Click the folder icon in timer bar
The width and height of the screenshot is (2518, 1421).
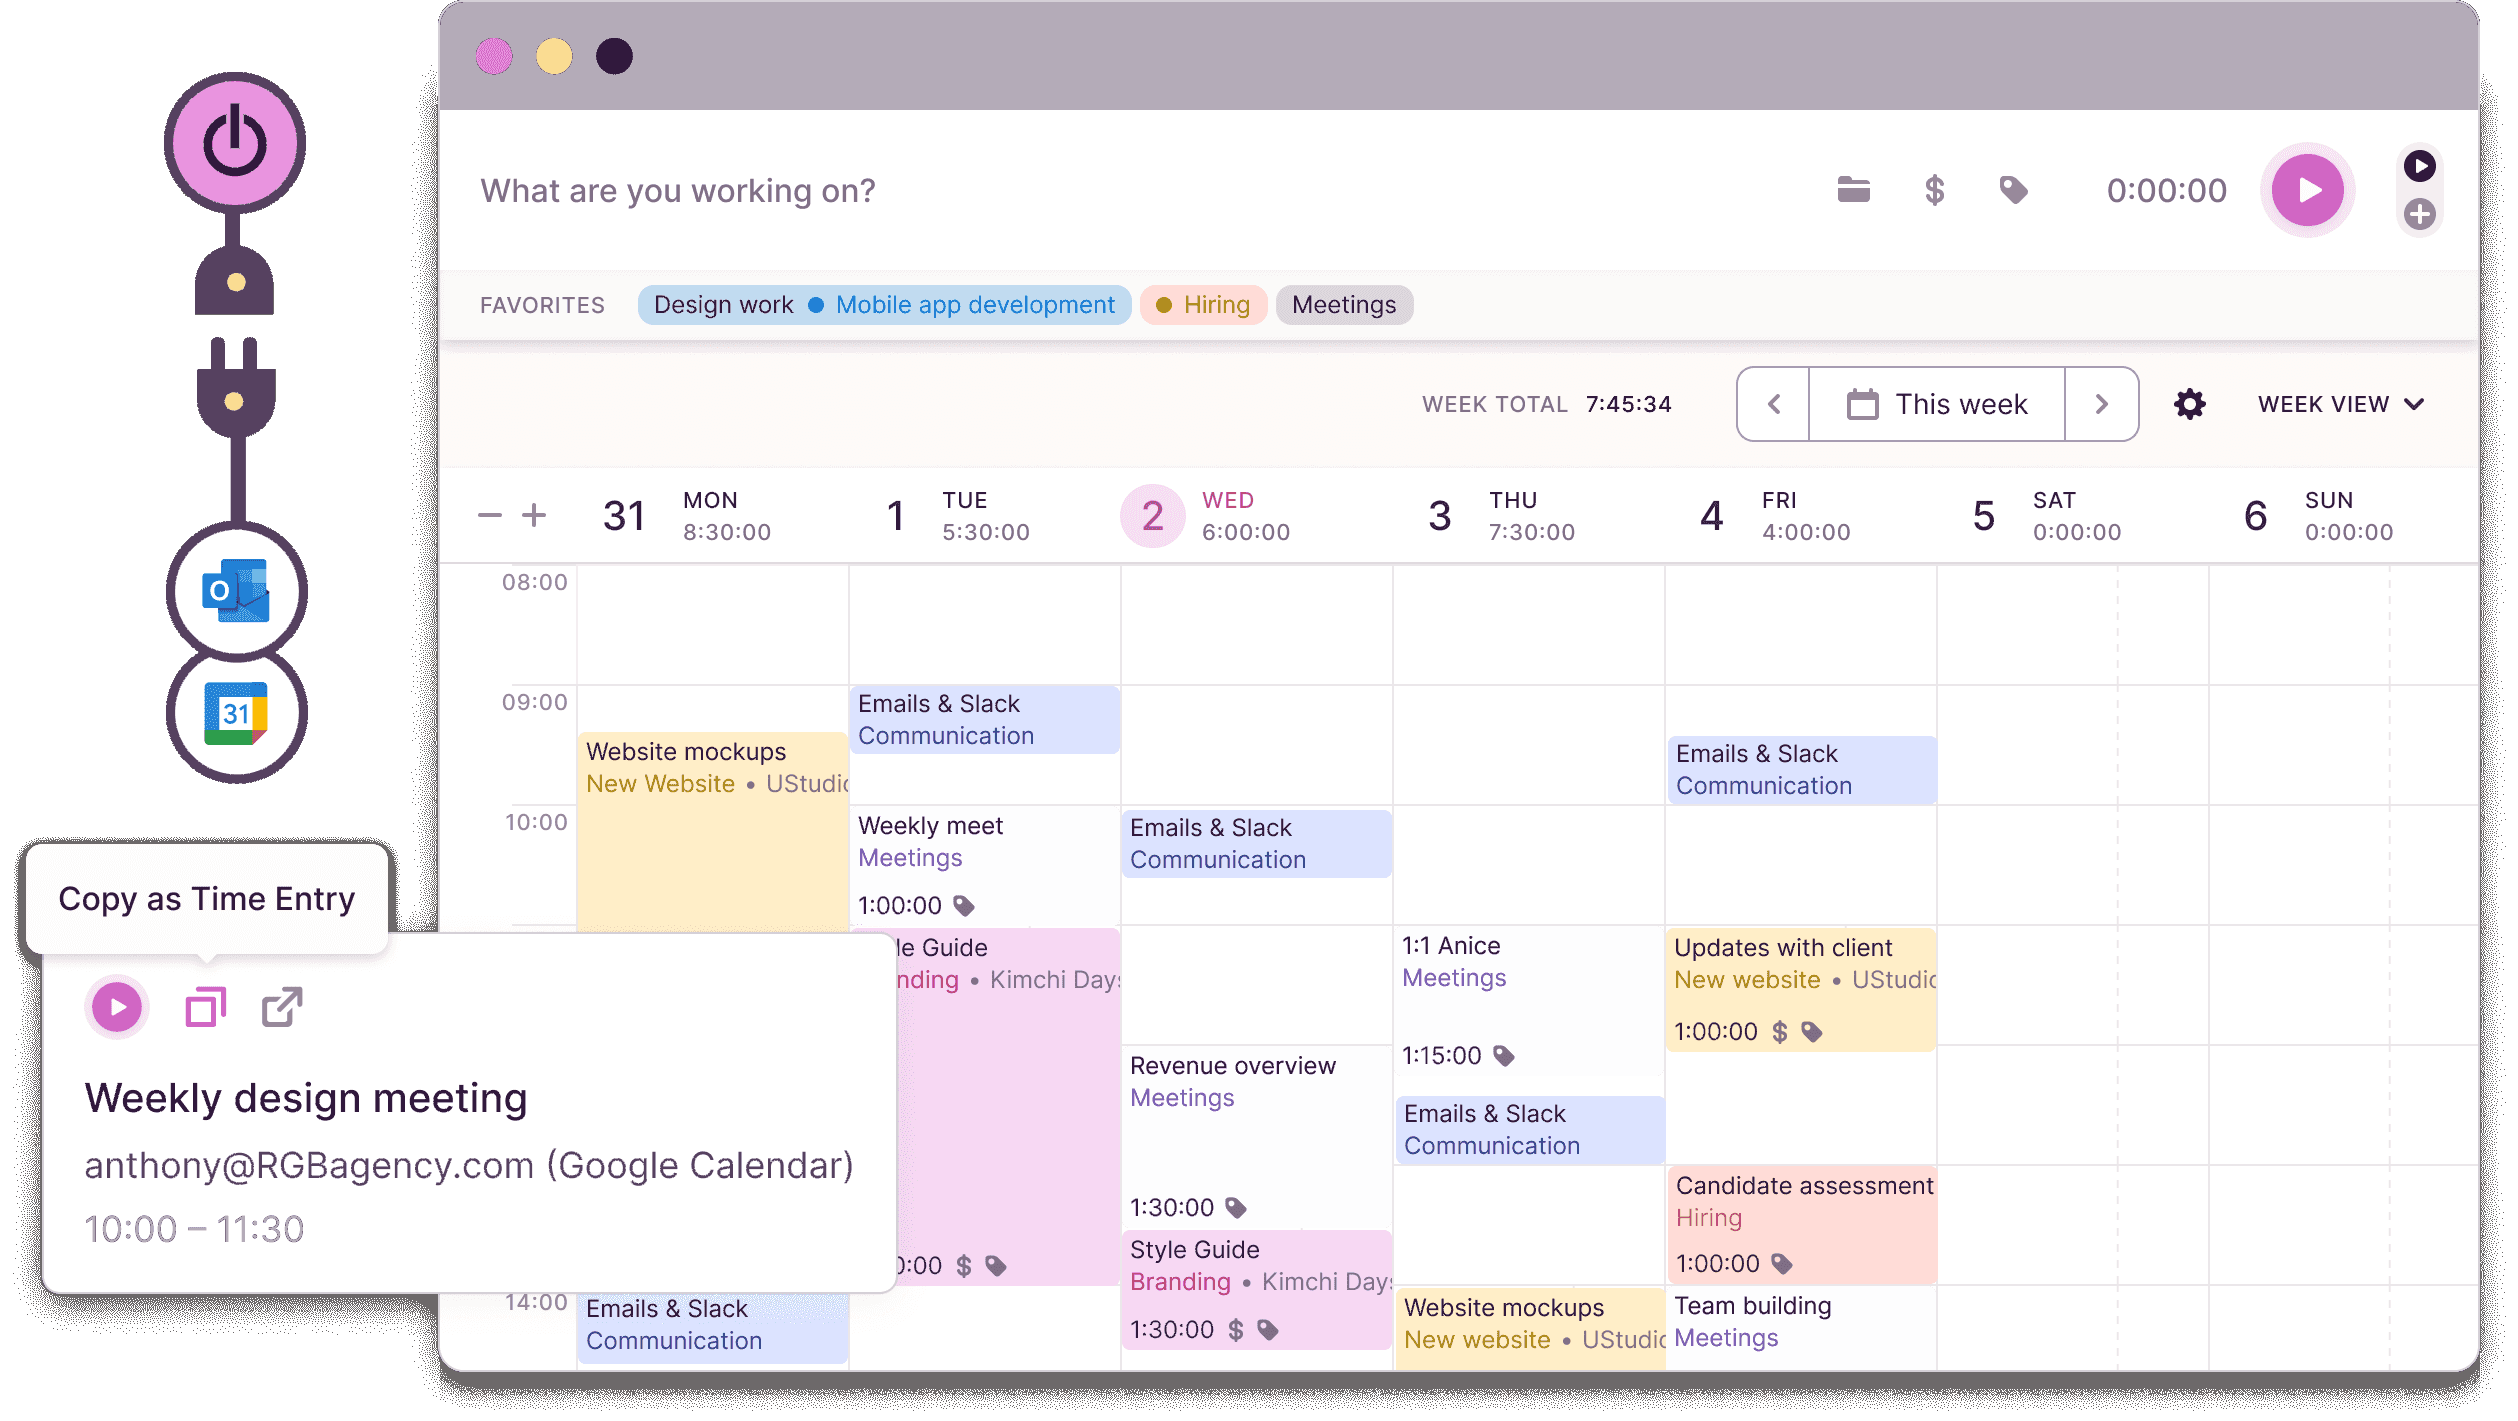coord(1854,190)
